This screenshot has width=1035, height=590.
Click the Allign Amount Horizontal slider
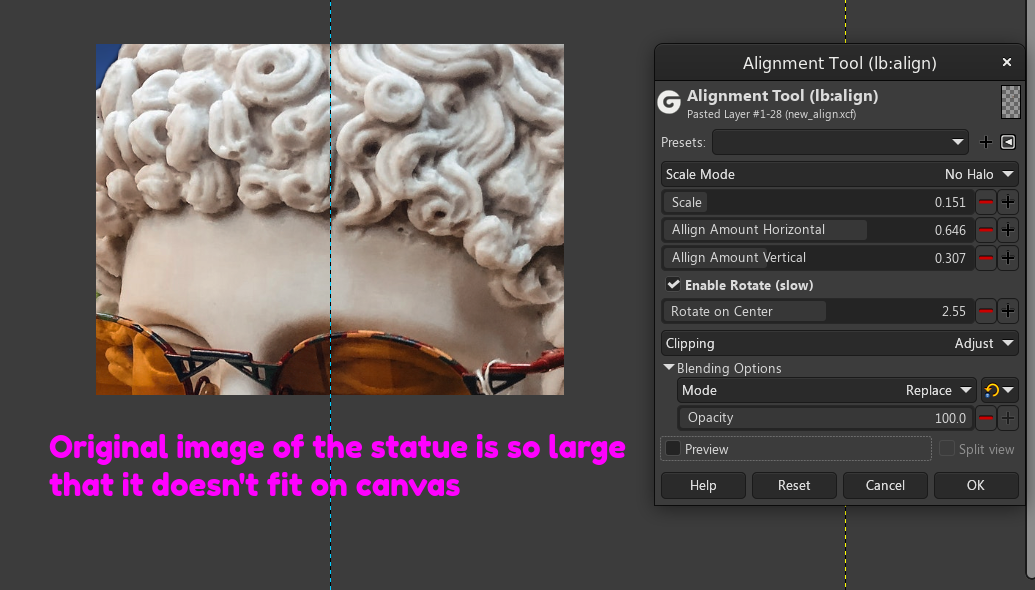pos(818,230)
